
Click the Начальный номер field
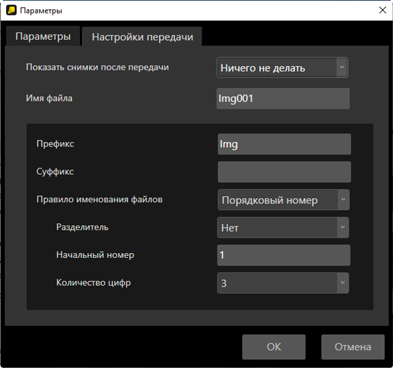click(283, 255)
